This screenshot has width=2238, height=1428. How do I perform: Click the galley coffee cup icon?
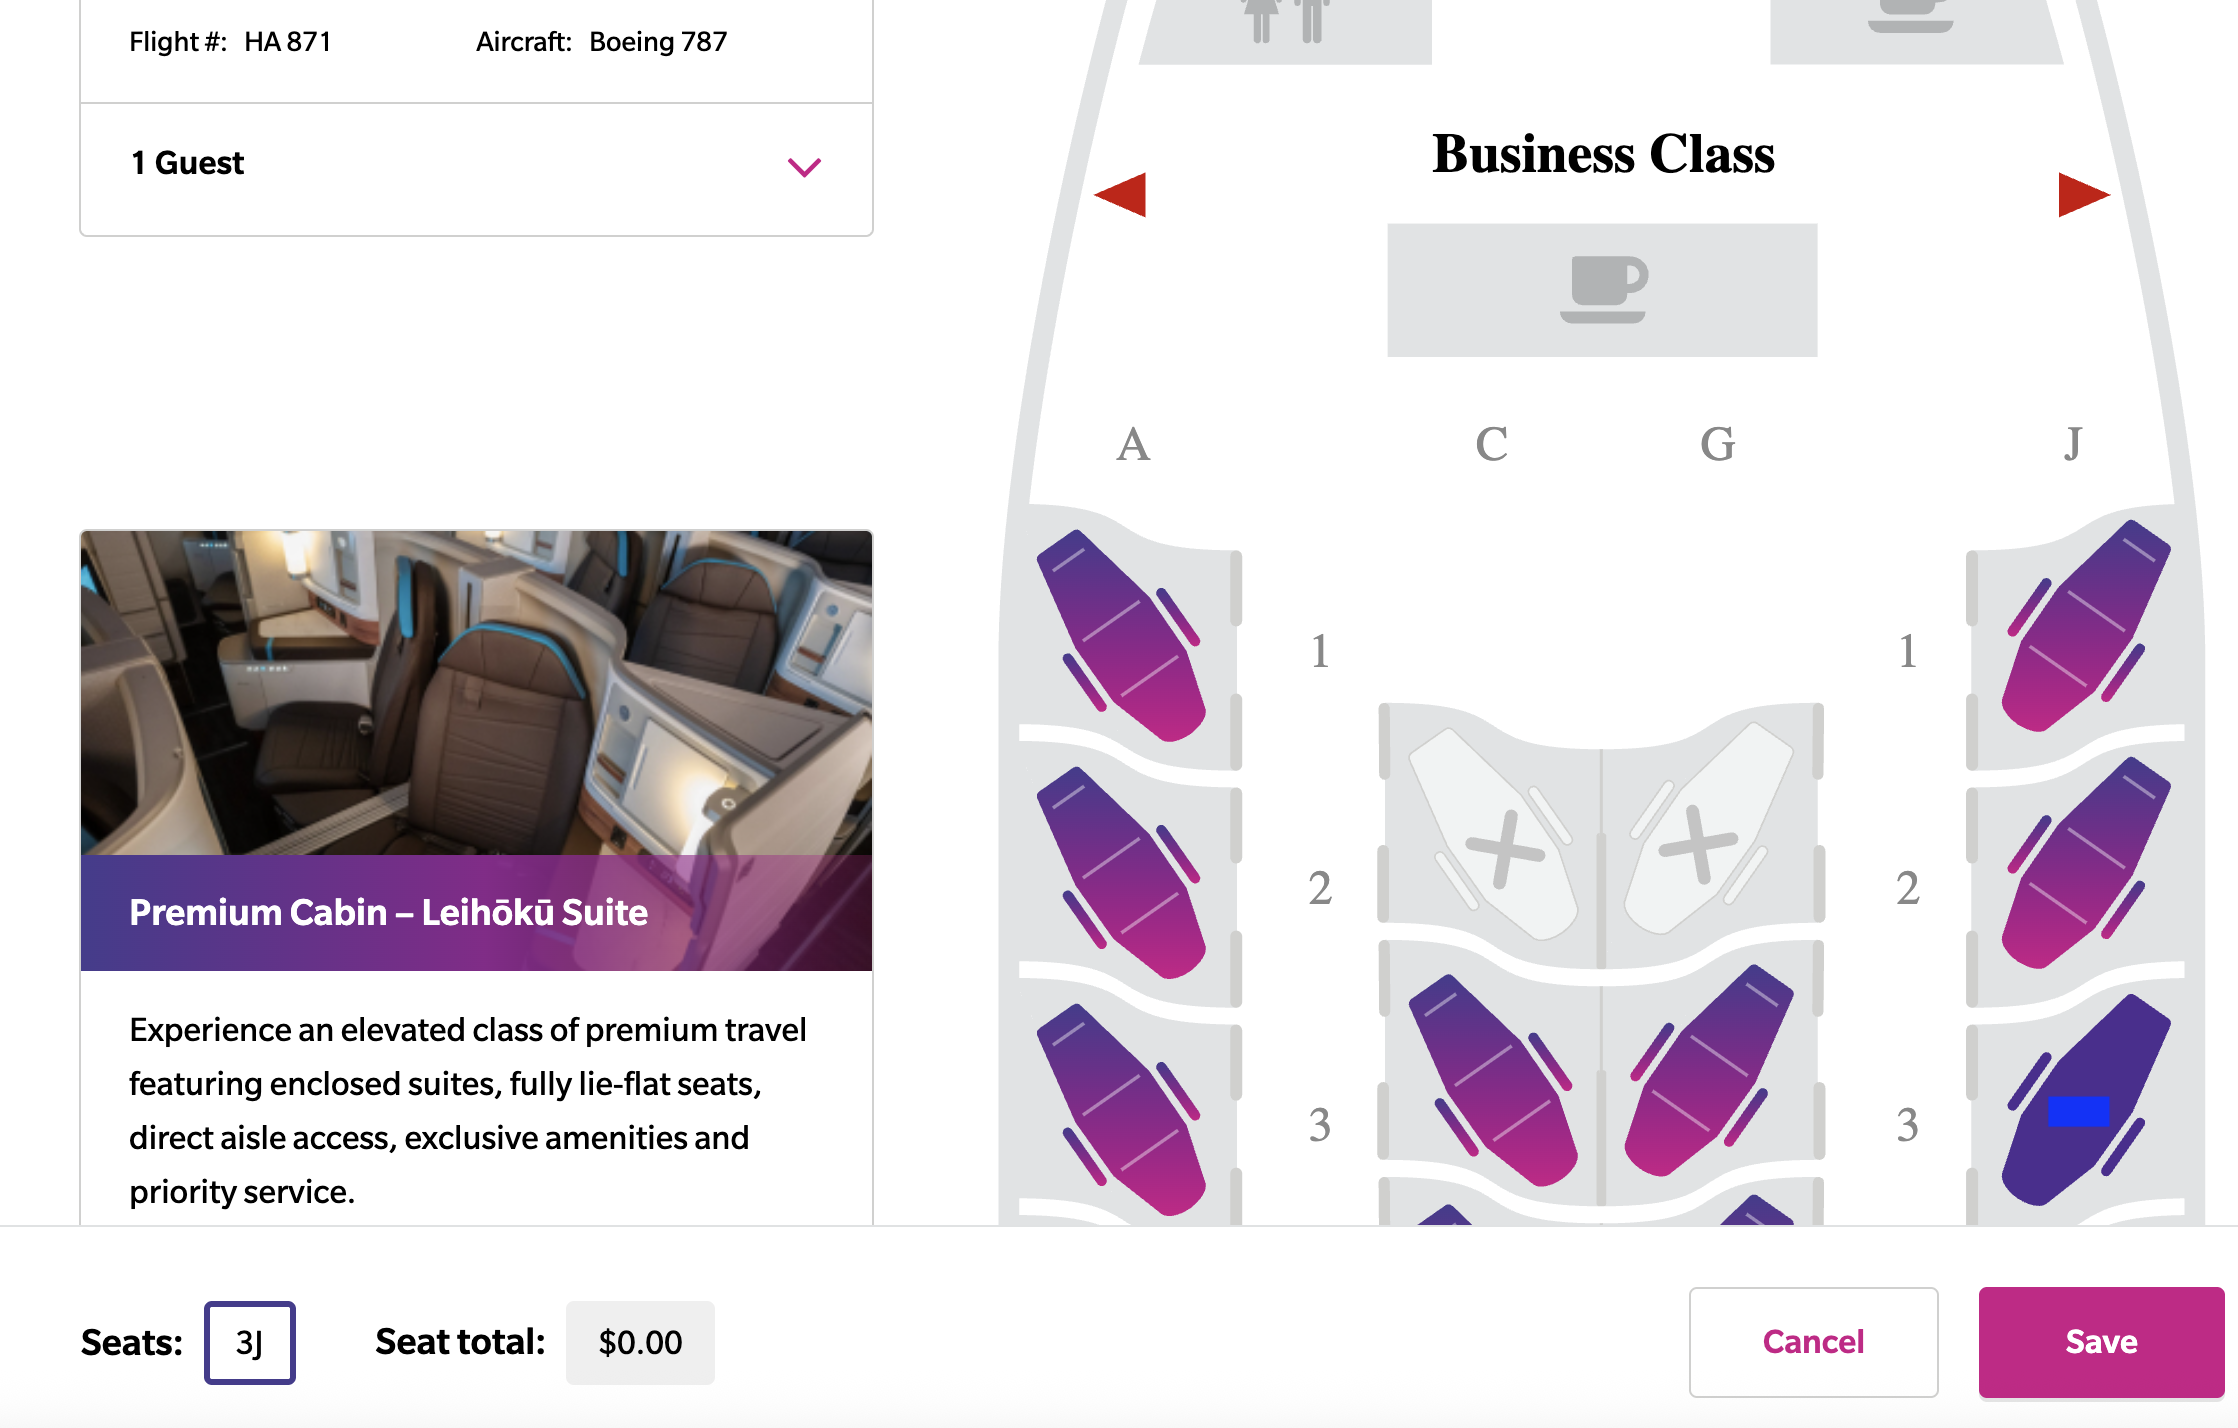point(1603,289)
